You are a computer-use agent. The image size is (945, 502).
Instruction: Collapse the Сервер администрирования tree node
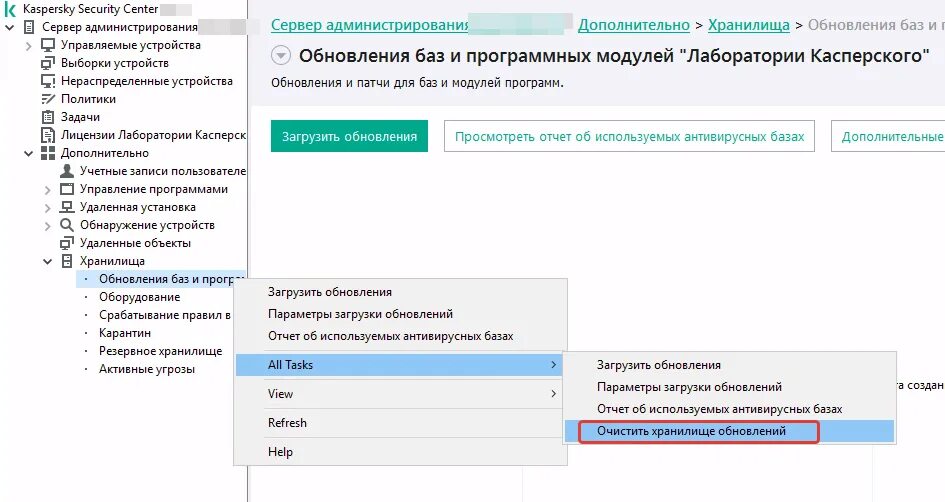10,27
